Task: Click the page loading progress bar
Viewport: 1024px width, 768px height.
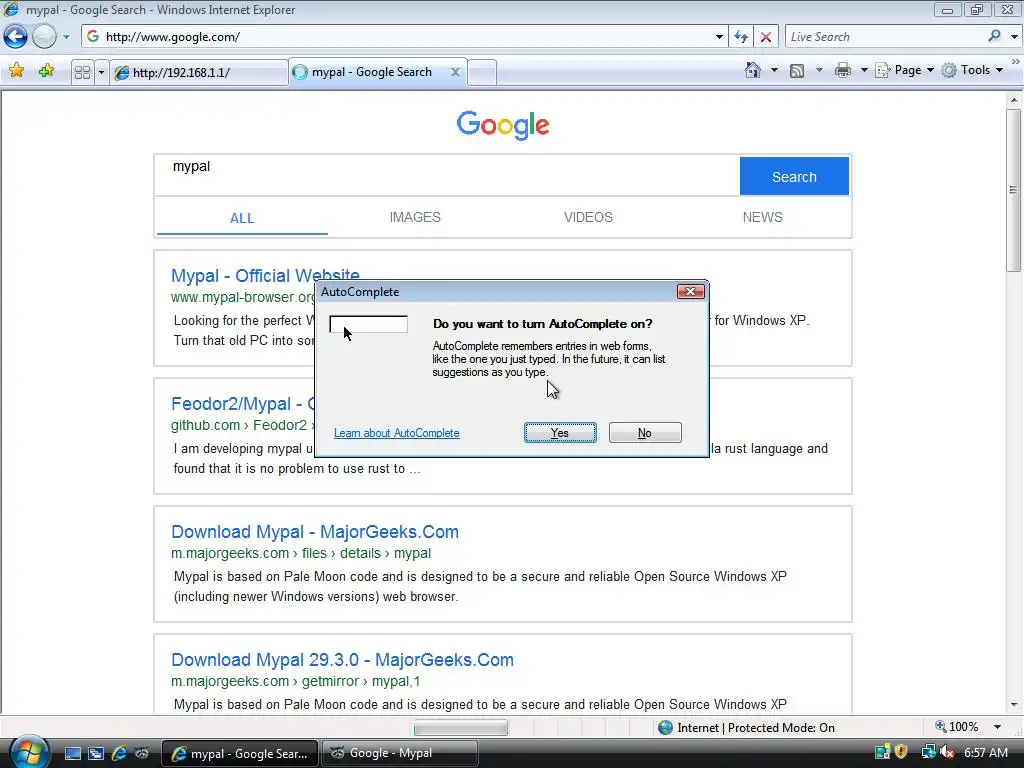Action: coord(460,727)
